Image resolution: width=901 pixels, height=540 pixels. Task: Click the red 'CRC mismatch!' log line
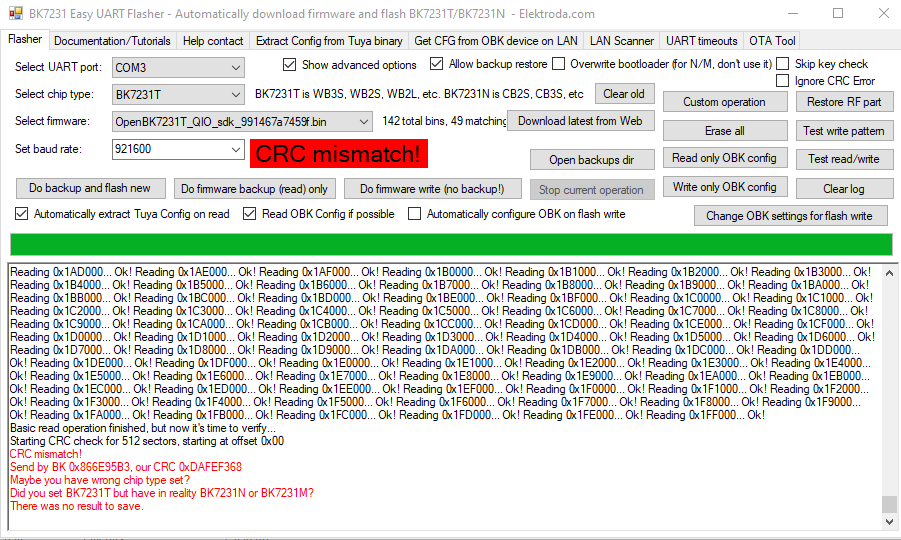(46, 454)
